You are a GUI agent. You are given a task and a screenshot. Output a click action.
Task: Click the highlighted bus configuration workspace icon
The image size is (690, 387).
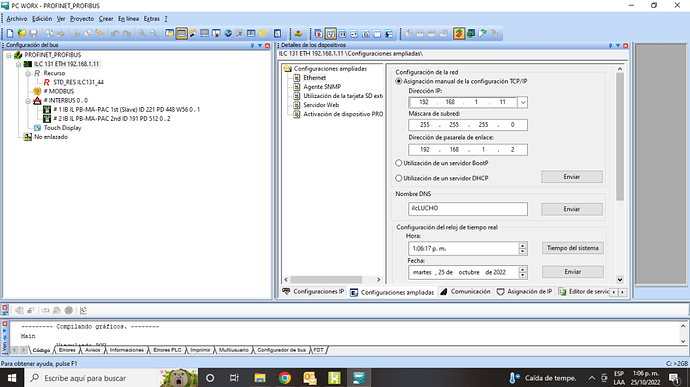330,33
